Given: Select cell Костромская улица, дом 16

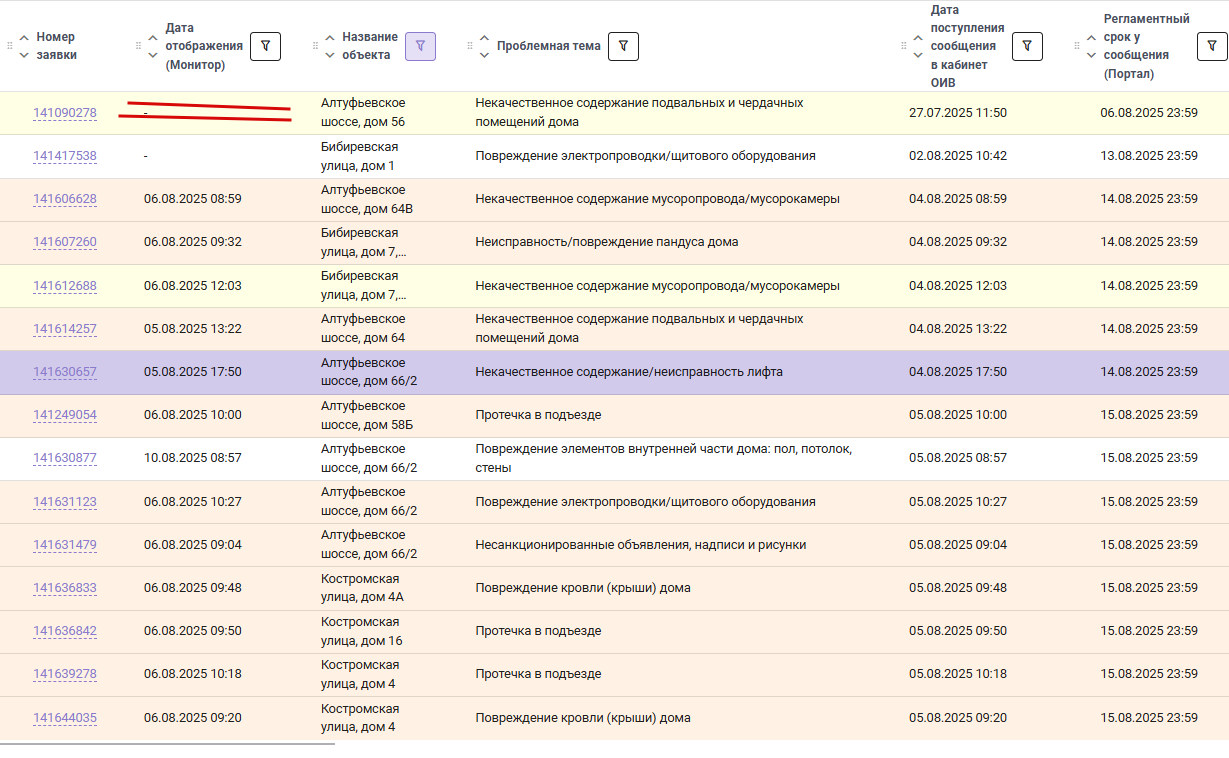Looking at the screenshot, I should click(362, 631).
